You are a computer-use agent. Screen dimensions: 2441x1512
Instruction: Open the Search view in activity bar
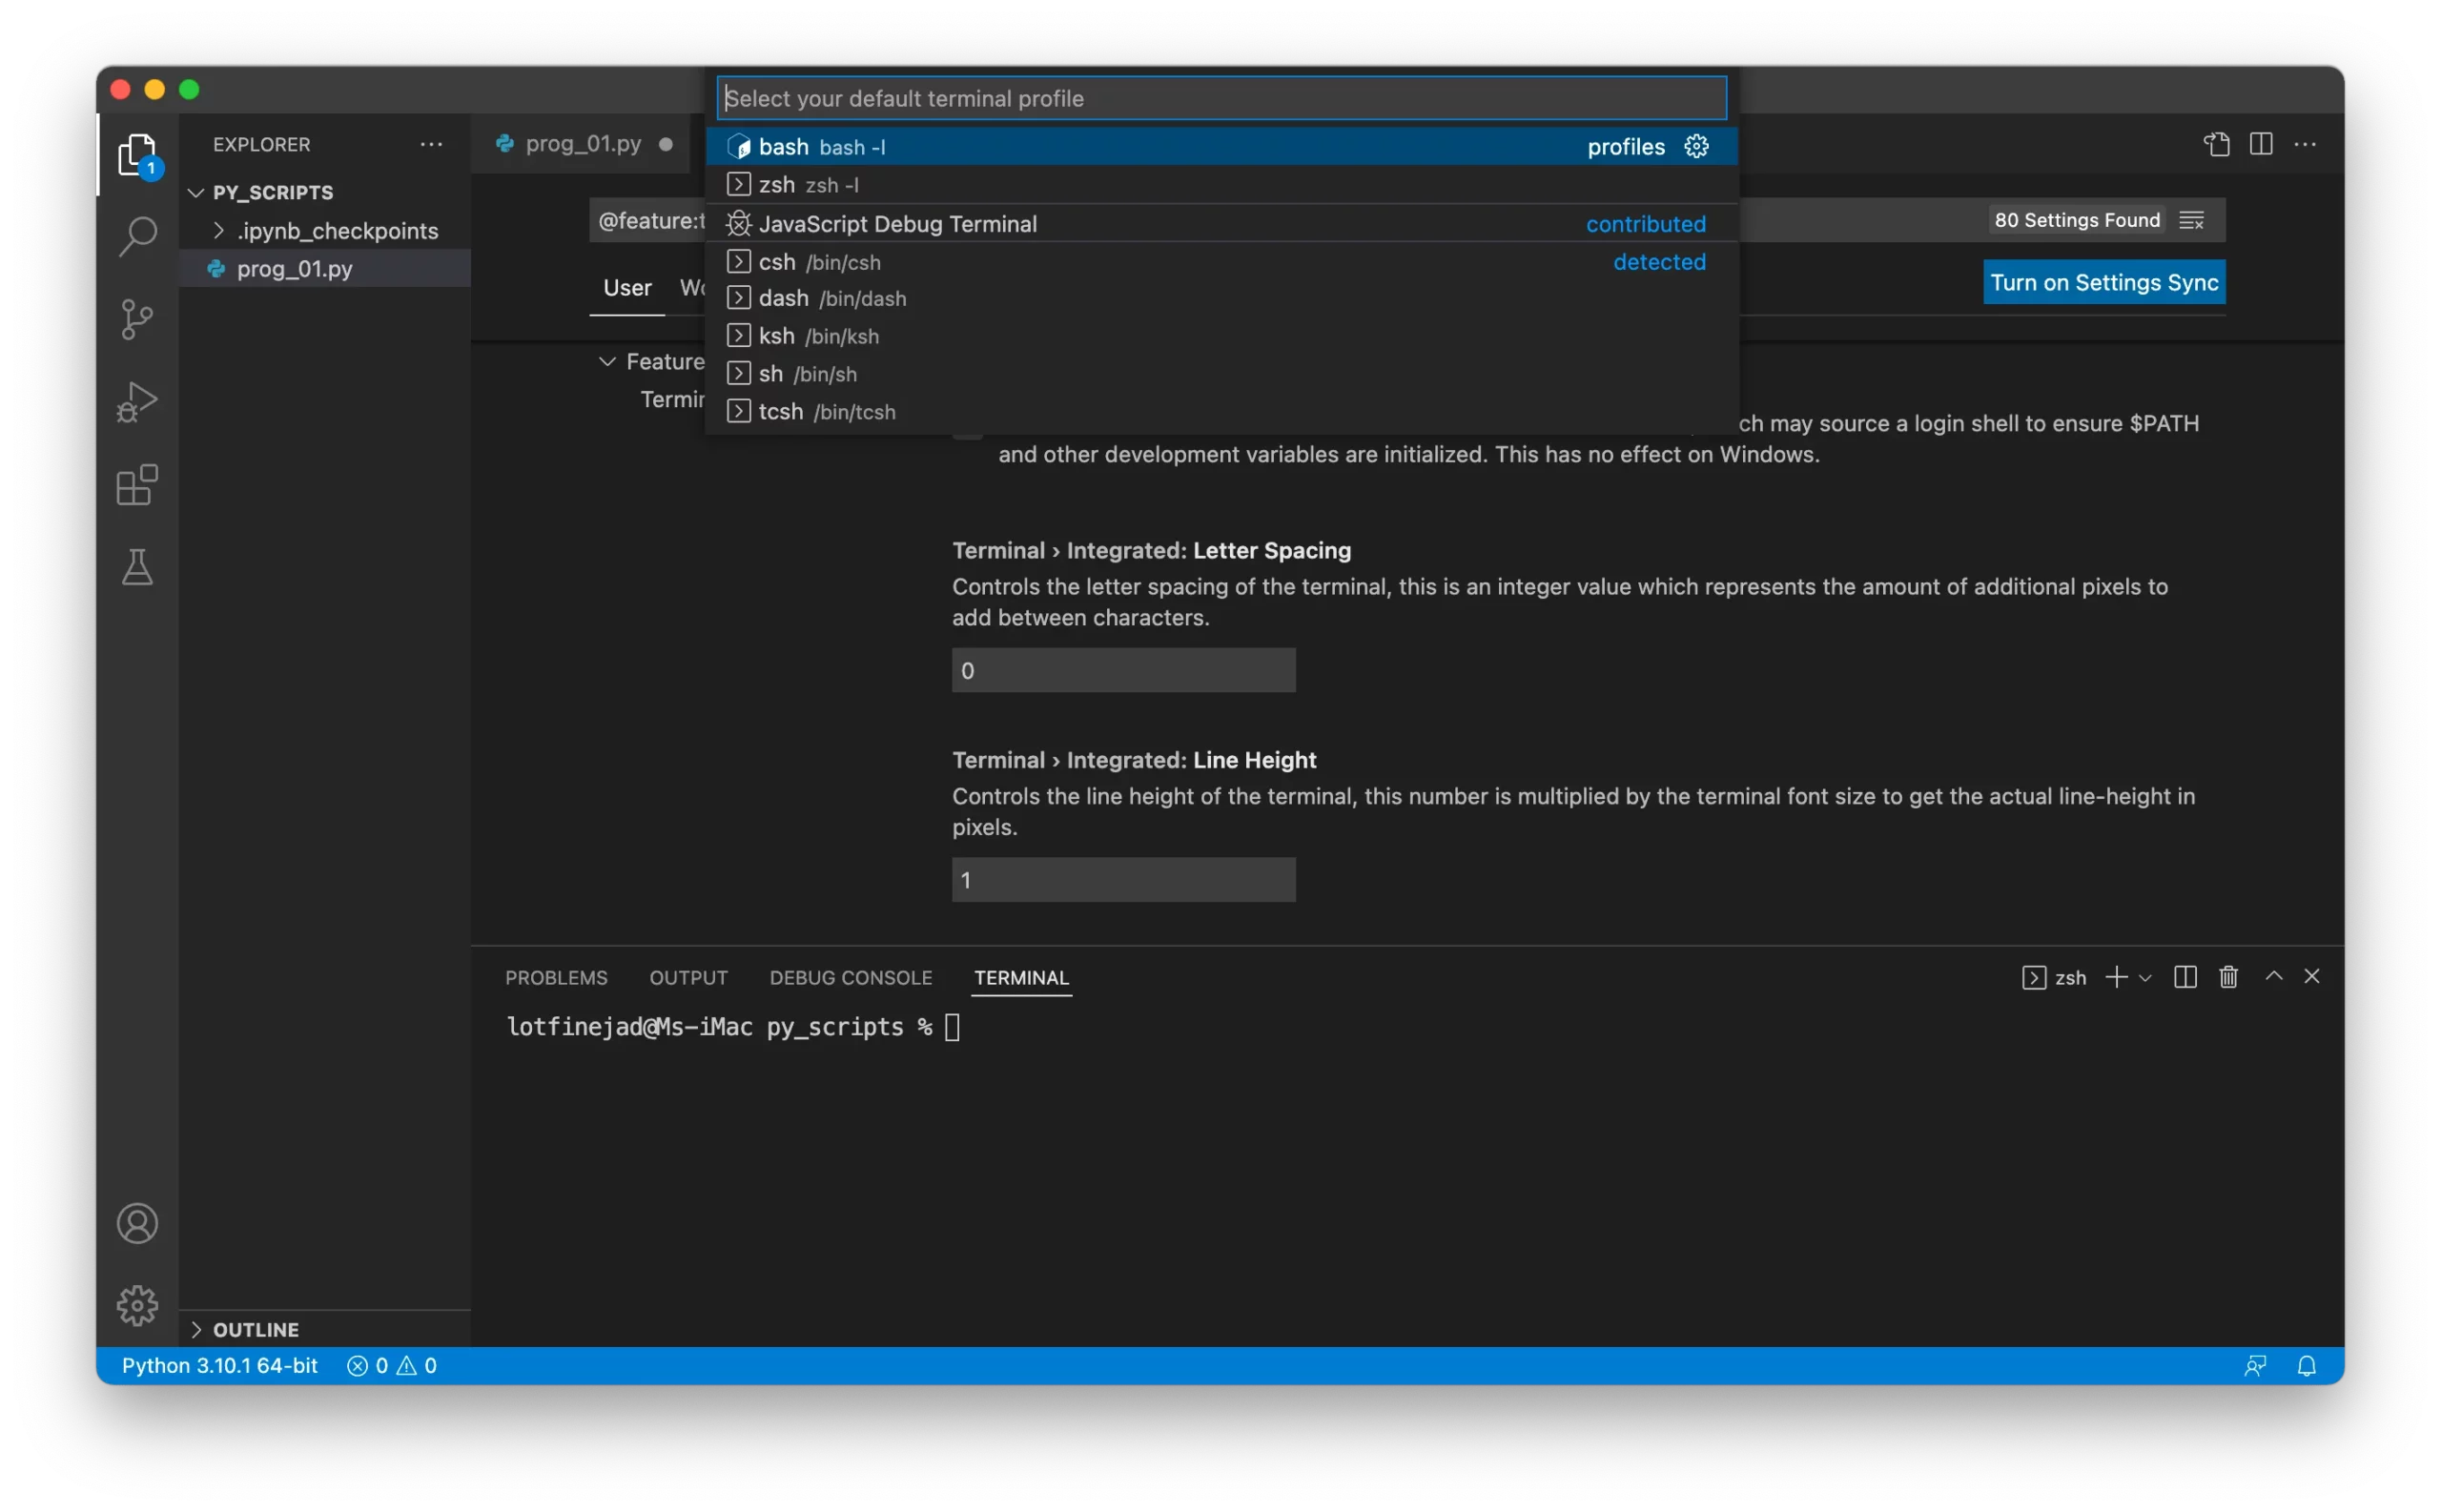137,237
